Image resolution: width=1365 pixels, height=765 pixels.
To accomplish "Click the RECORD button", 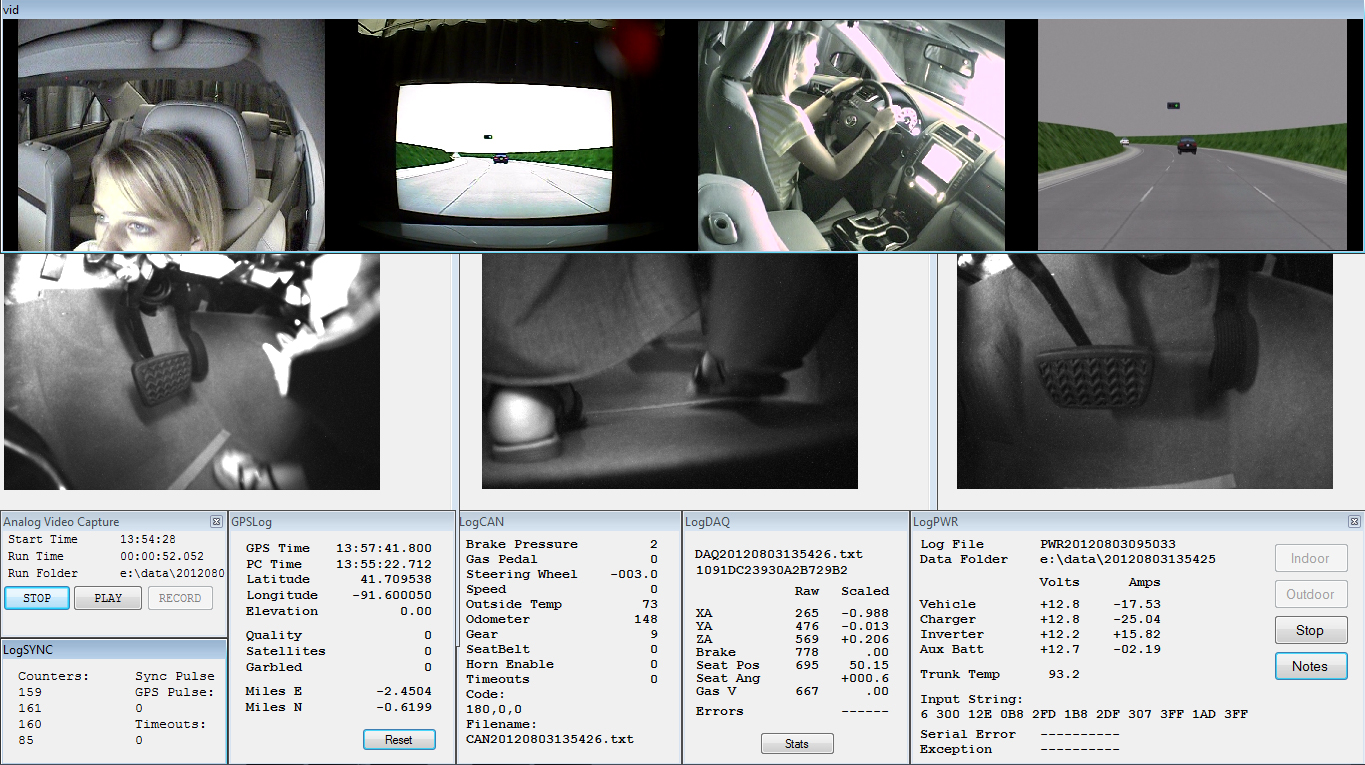I will (x=180, y=598).
